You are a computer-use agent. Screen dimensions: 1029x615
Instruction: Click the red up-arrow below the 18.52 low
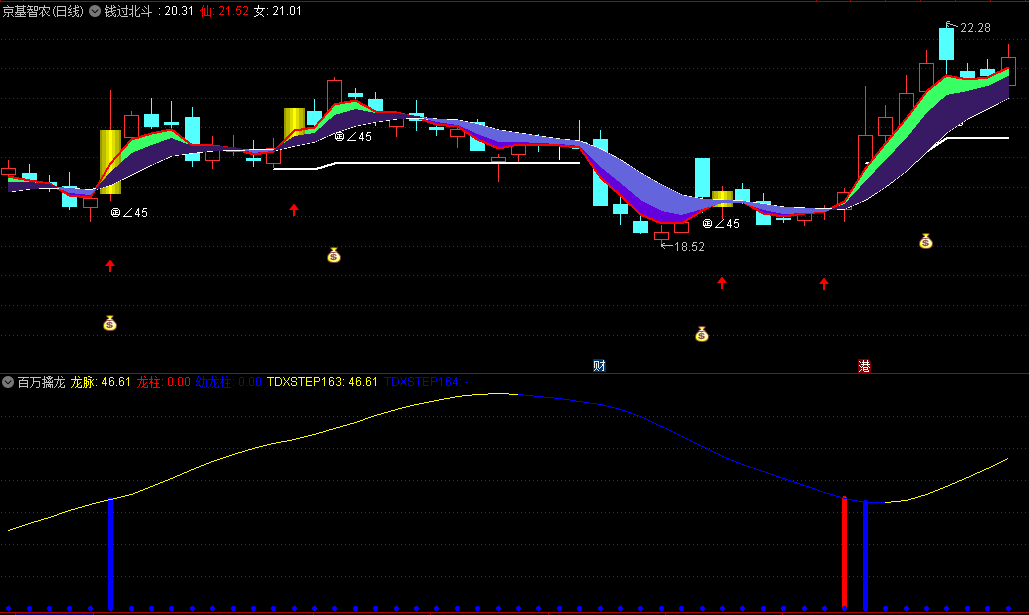(x=722, y=282)
